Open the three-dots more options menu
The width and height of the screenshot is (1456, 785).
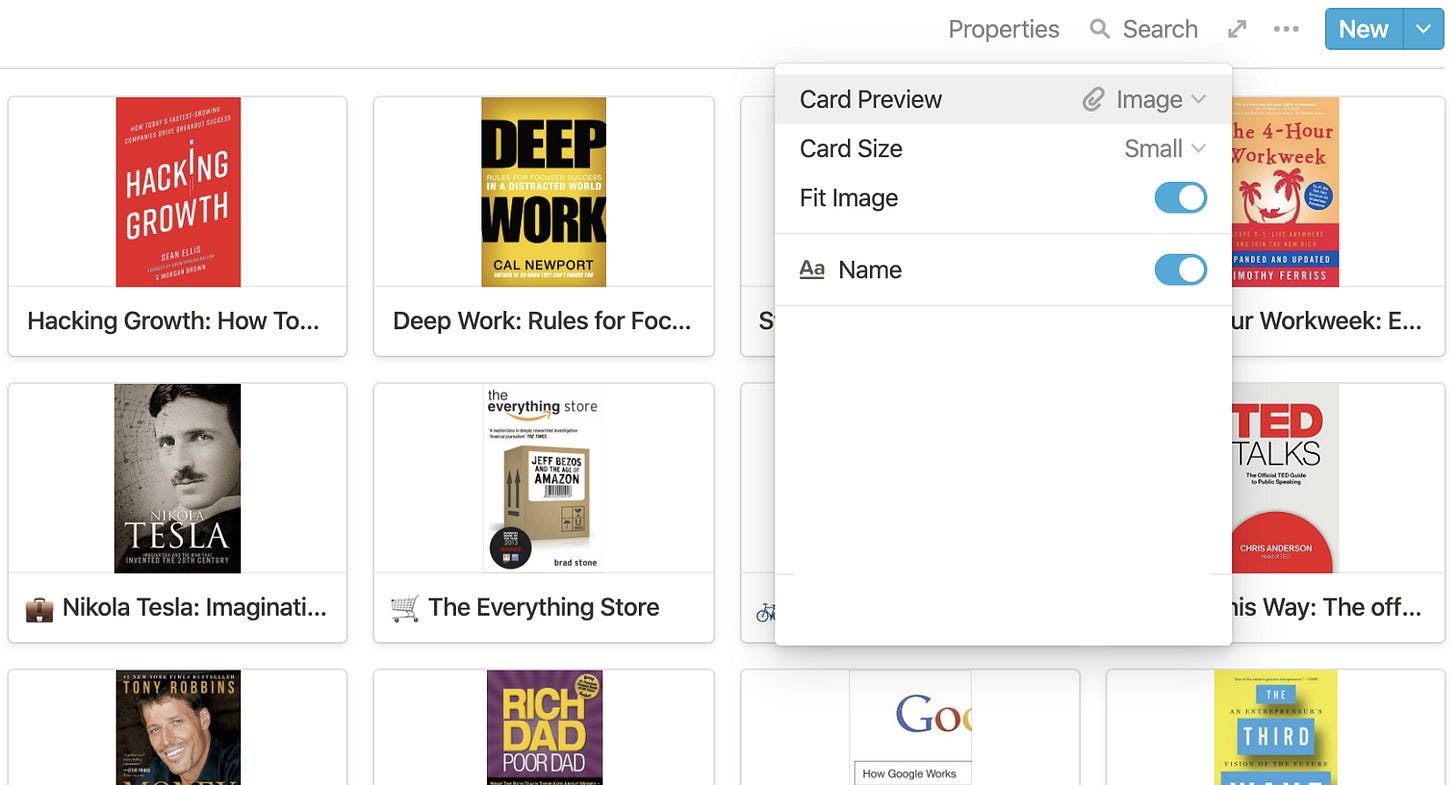click(x=1286, y=29)
